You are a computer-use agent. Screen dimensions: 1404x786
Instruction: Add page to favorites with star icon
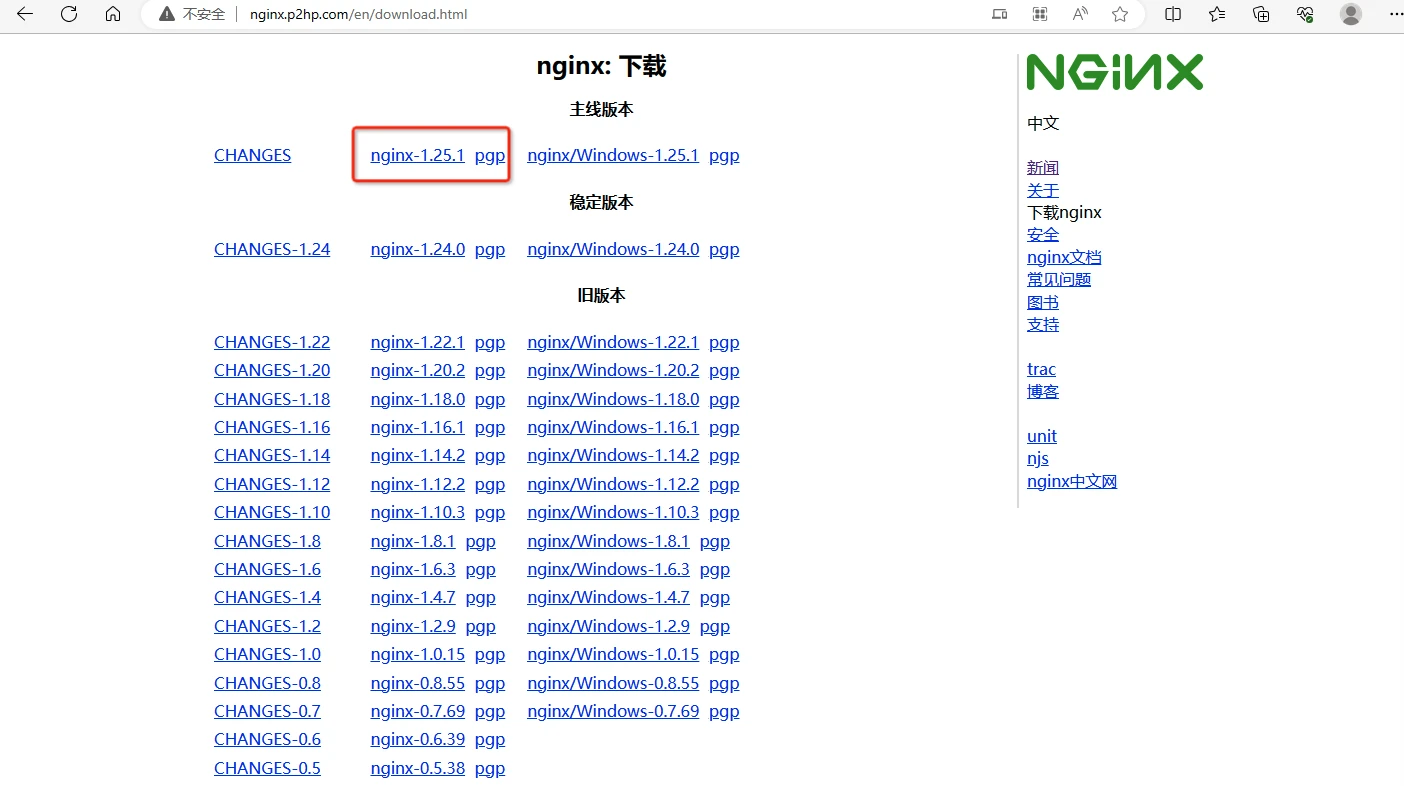pos(1120,14)
